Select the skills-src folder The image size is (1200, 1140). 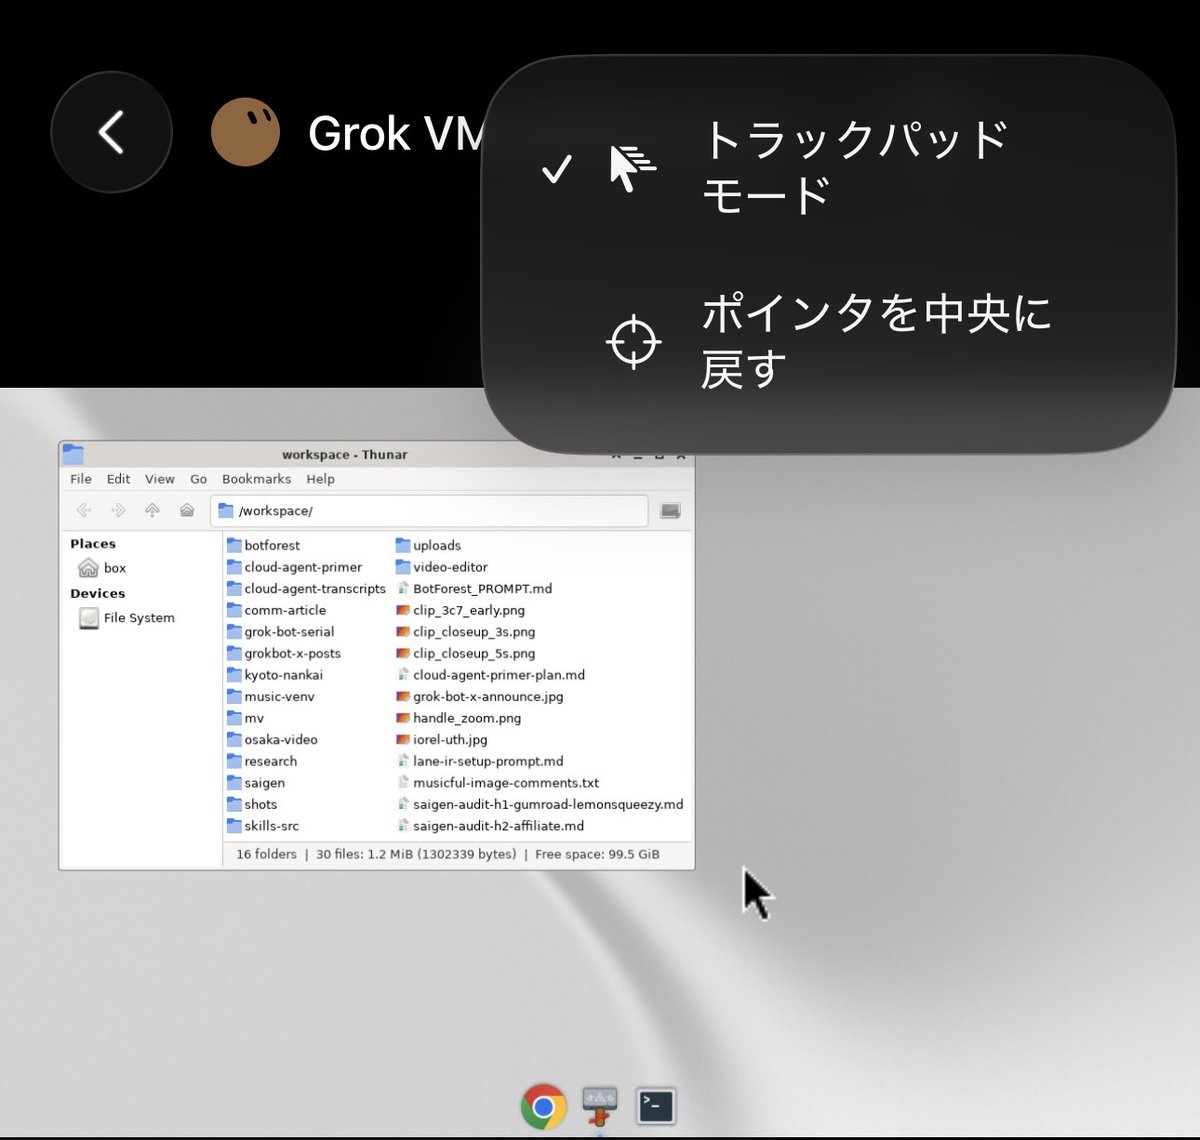[x=263, y=826]
